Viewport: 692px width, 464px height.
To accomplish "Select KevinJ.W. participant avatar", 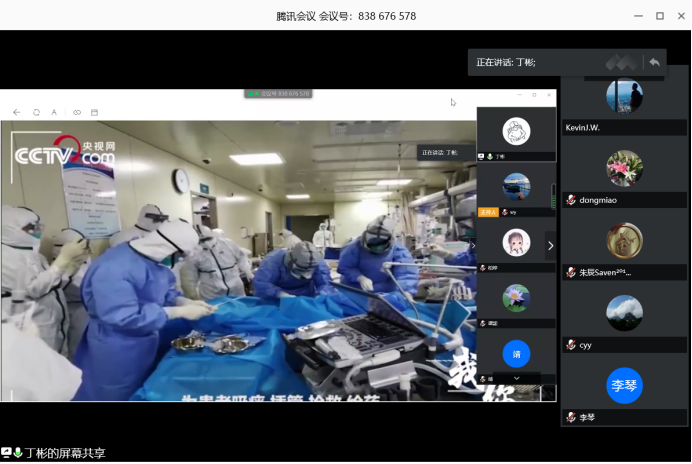I will tap(624, 97).
